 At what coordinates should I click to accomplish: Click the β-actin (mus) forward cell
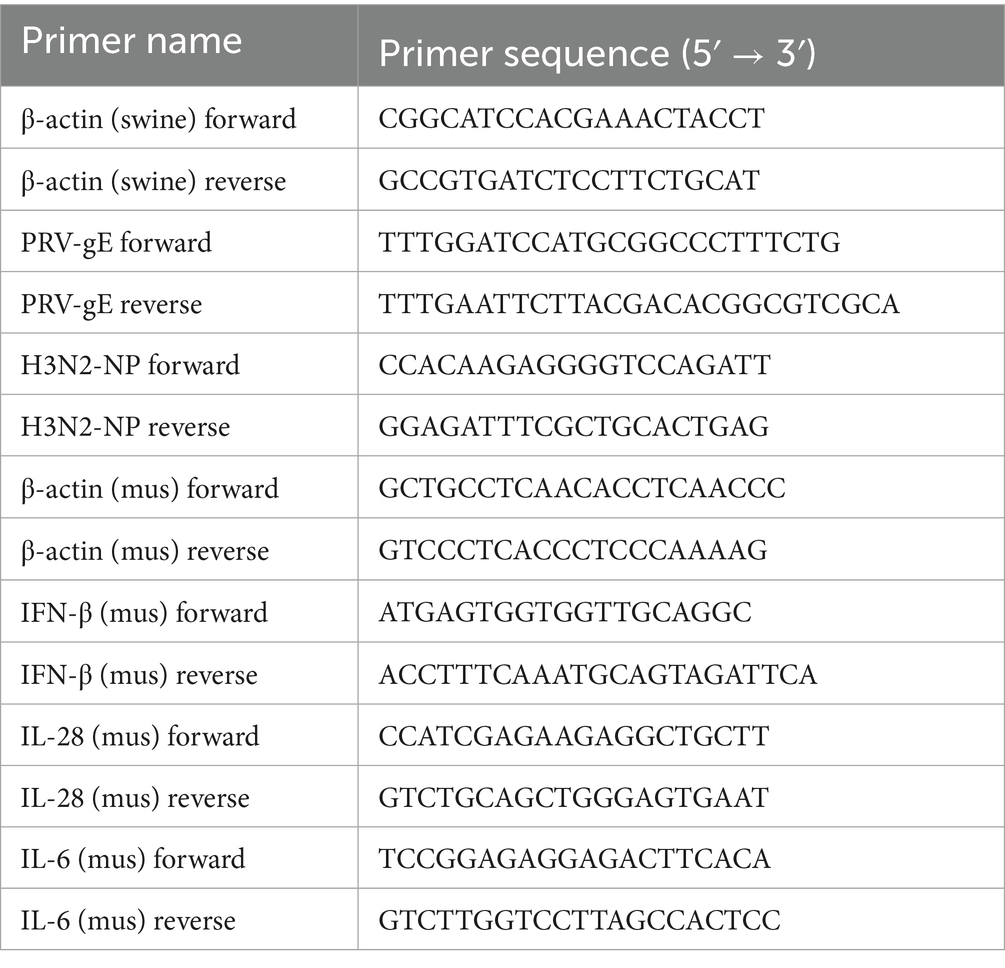point(150,489)
